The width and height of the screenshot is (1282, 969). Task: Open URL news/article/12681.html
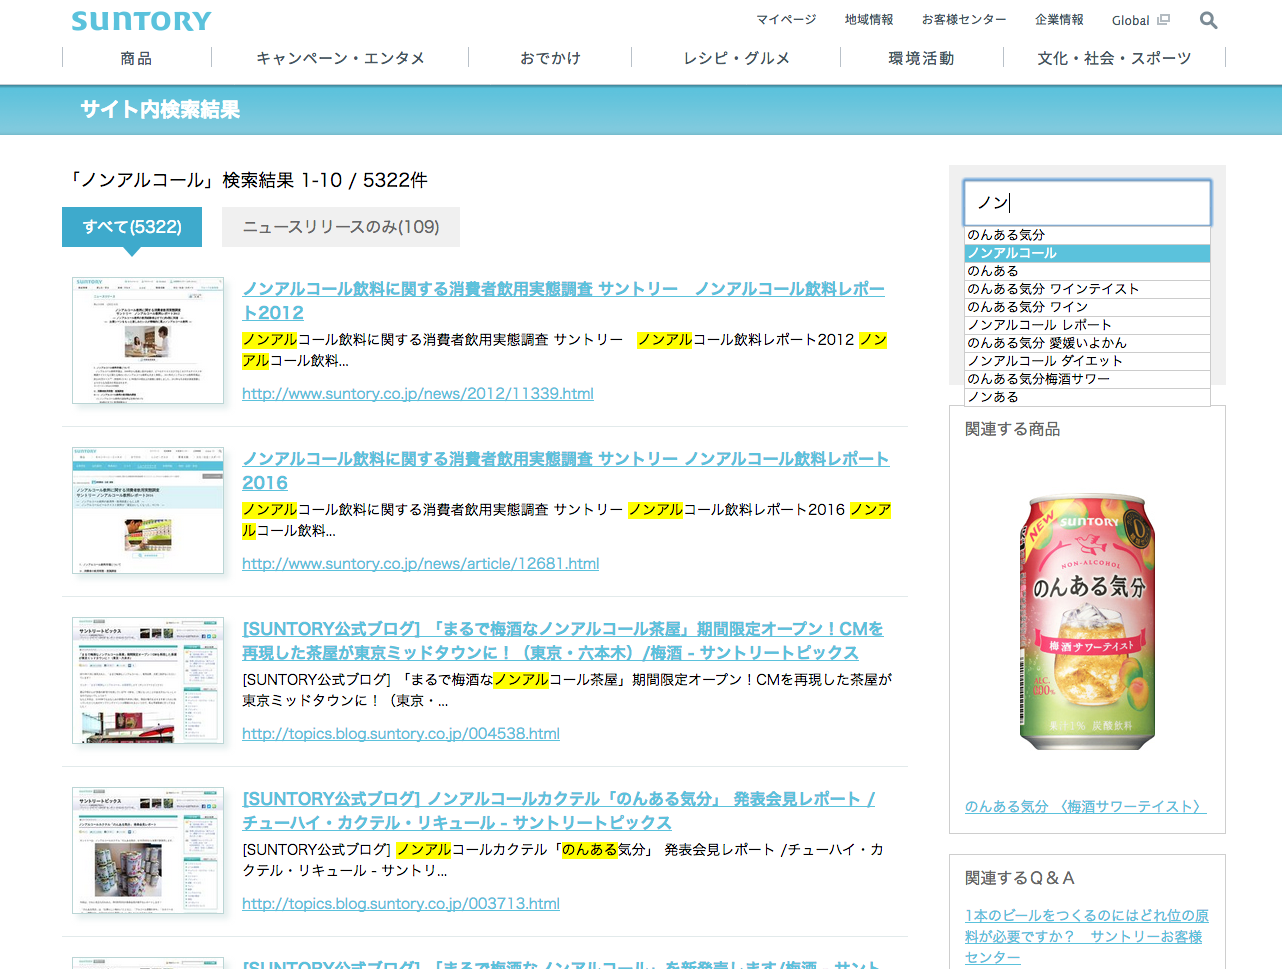click(421, 564)
